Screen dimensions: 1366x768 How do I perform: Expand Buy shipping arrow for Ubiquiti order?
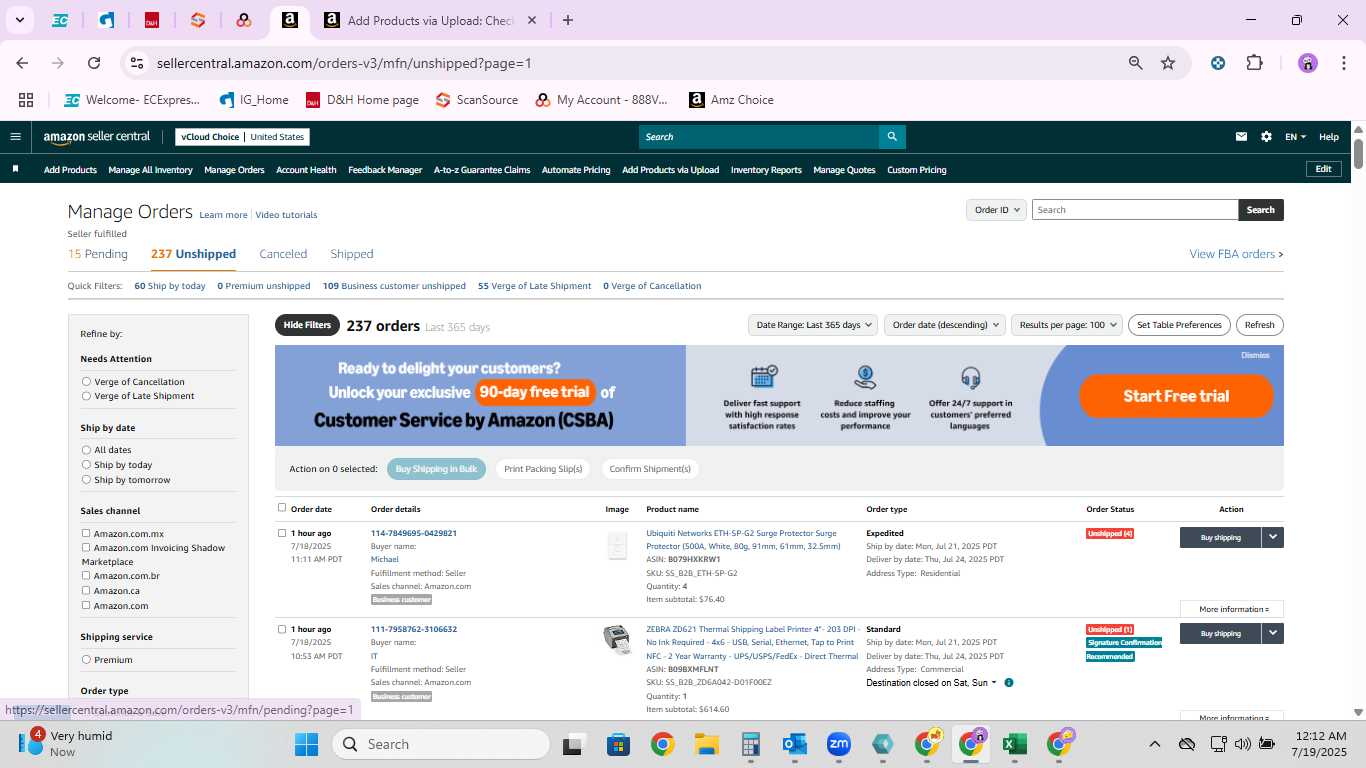pyautogui.click(x=1272, y=537)
